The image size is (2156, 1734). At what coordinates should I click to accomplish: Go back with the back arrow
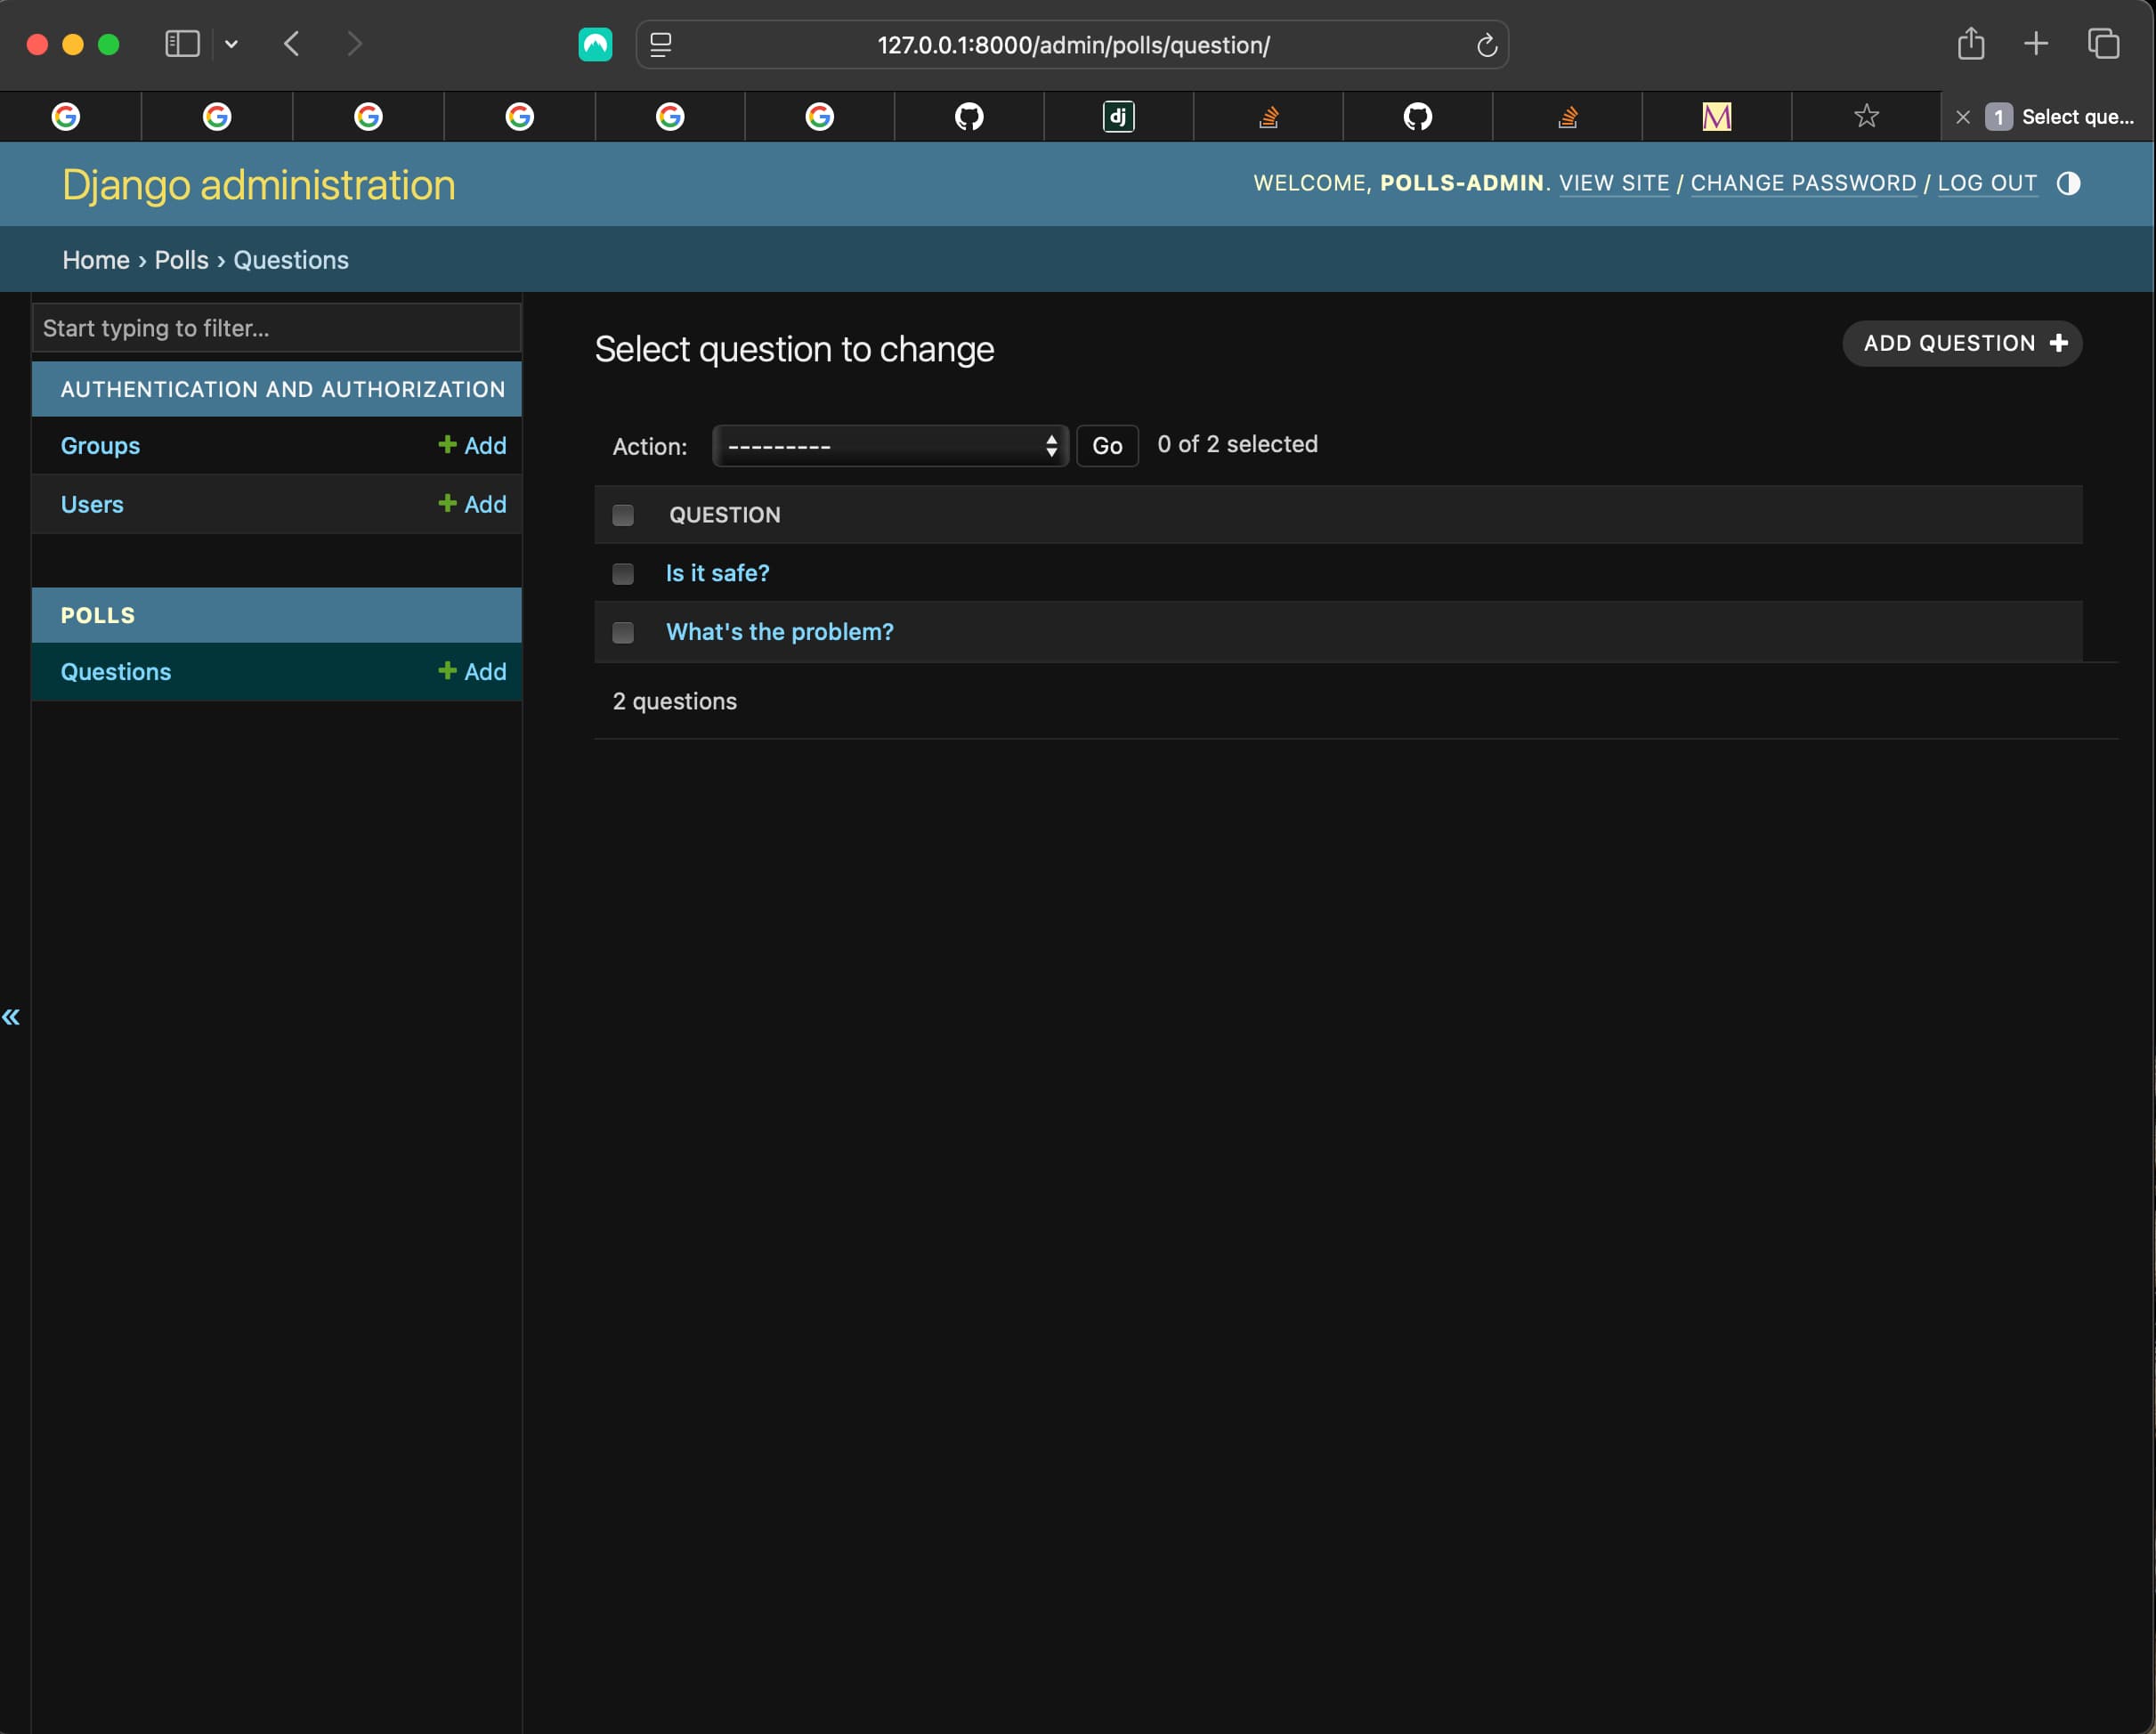(x=291, y=44)
